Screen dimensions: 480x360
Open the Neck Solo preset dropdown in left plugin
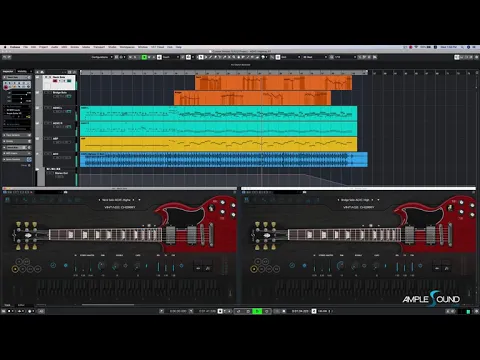(x=139, y=200)
